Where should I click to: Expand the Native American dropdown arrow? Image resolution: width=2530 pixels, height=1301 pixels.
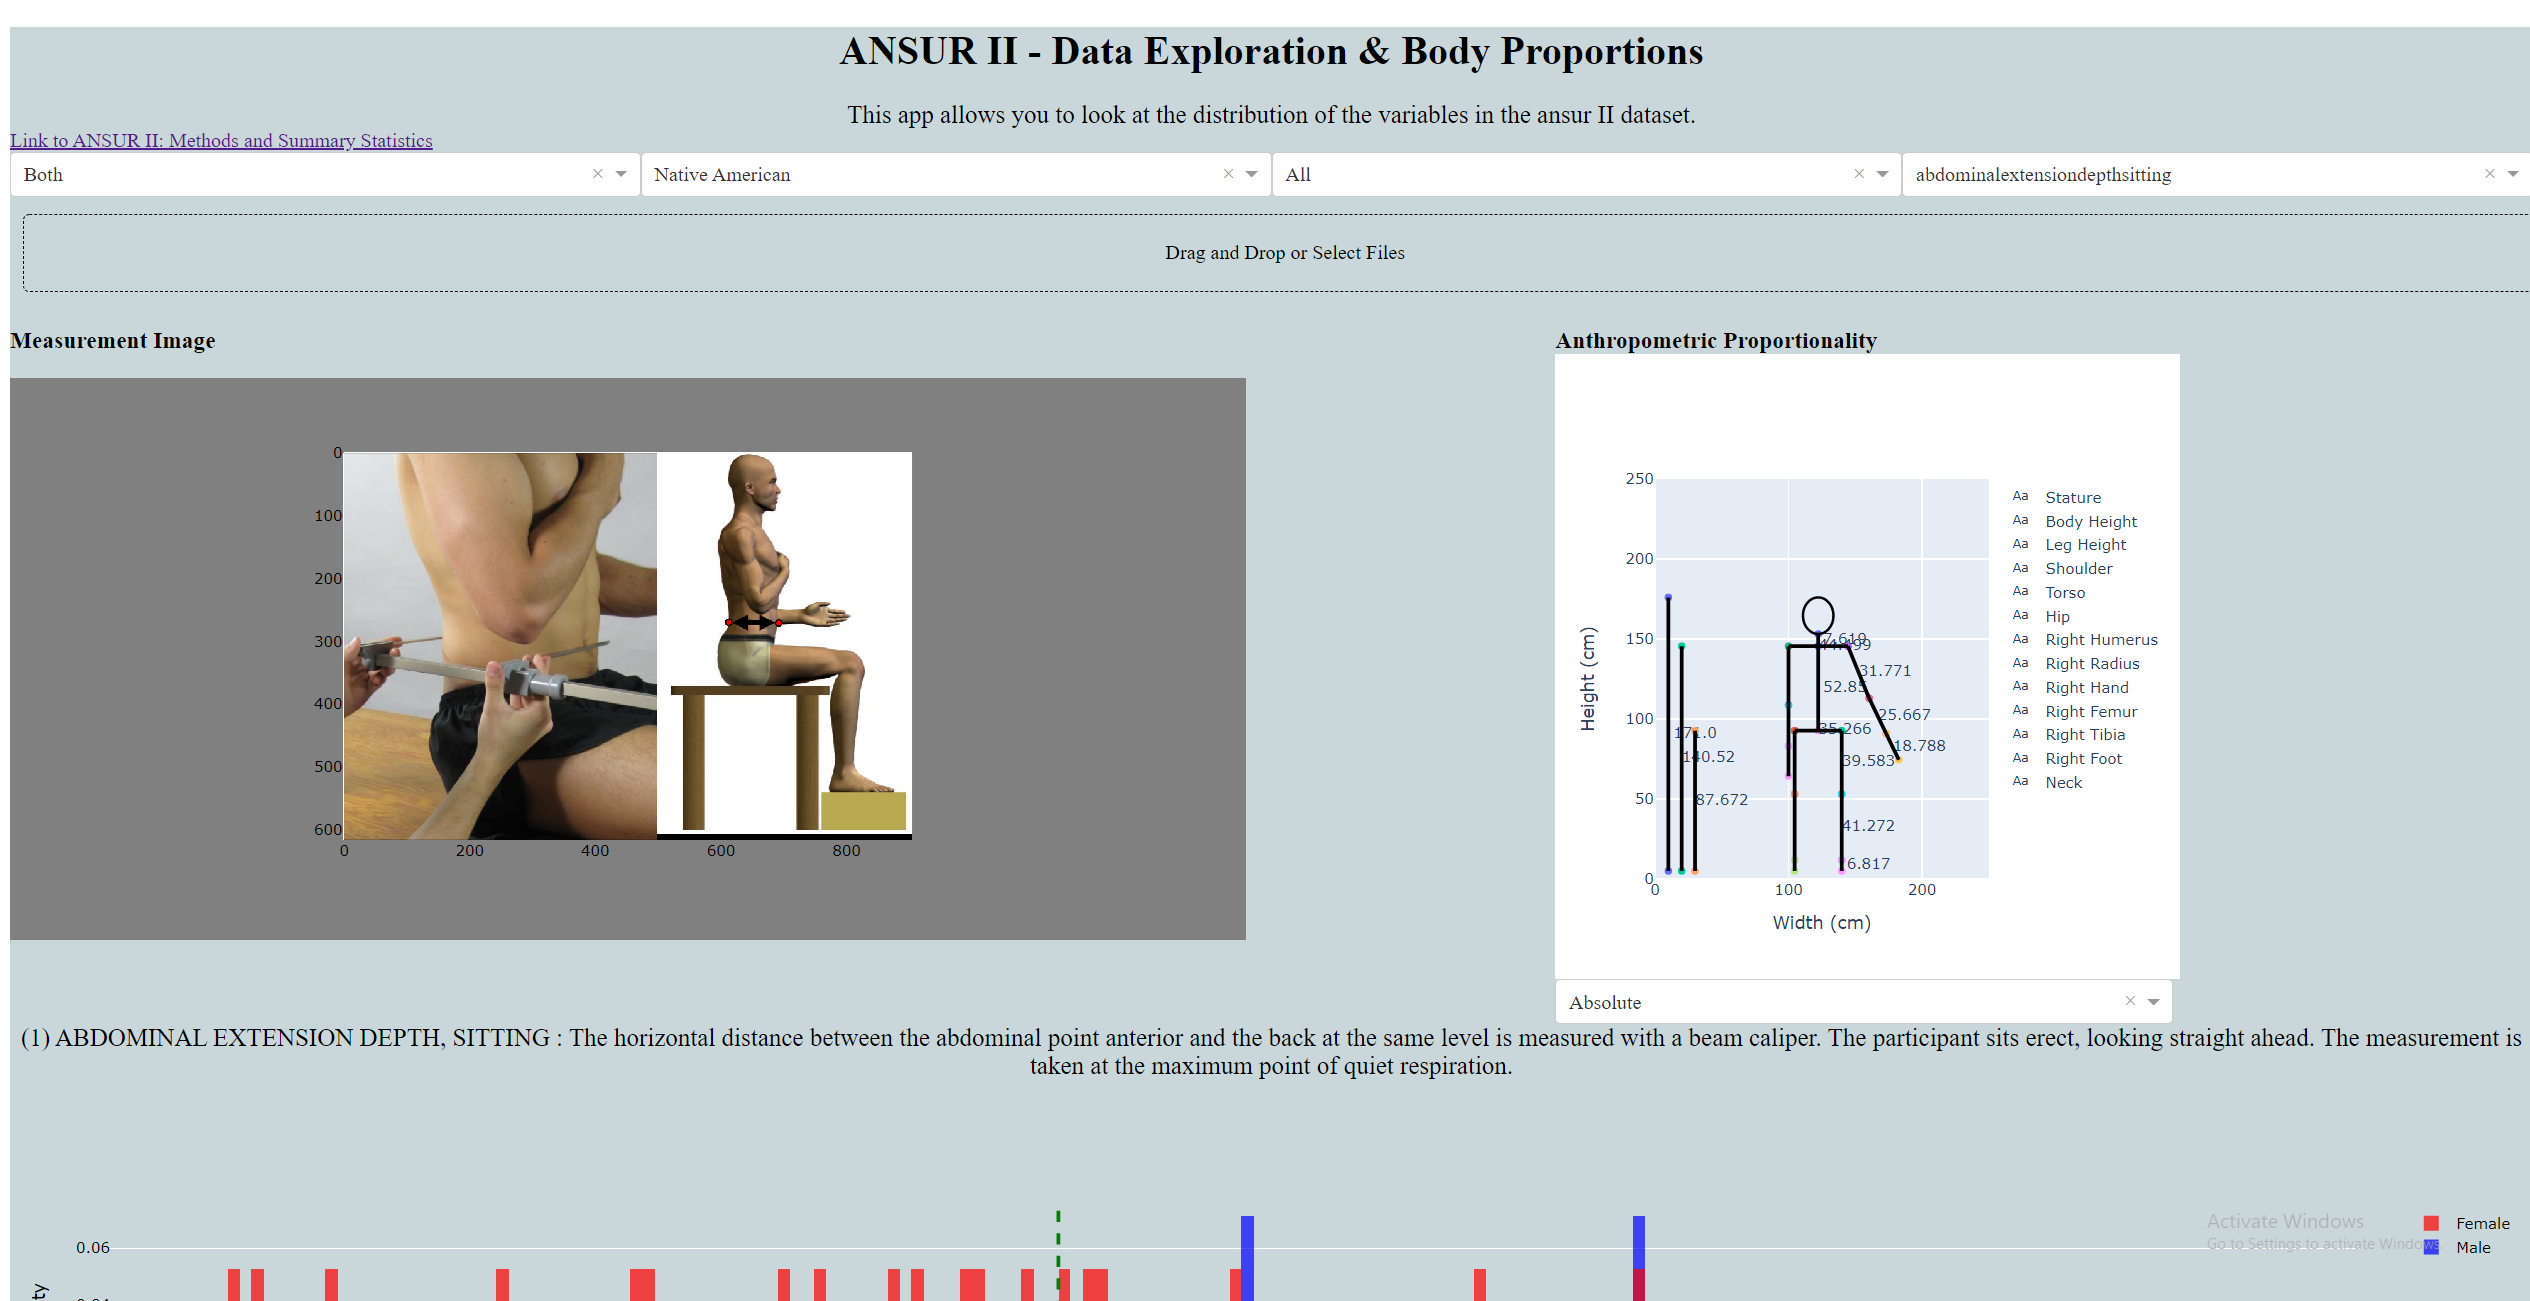[1251, 174]
